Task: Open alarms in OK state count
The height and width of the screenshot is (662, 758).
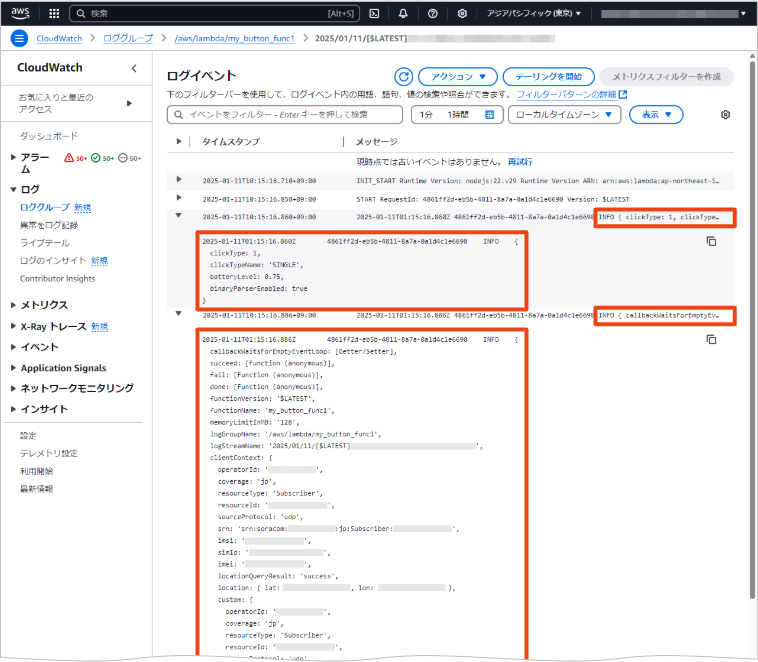Action: tap(102, 158)
